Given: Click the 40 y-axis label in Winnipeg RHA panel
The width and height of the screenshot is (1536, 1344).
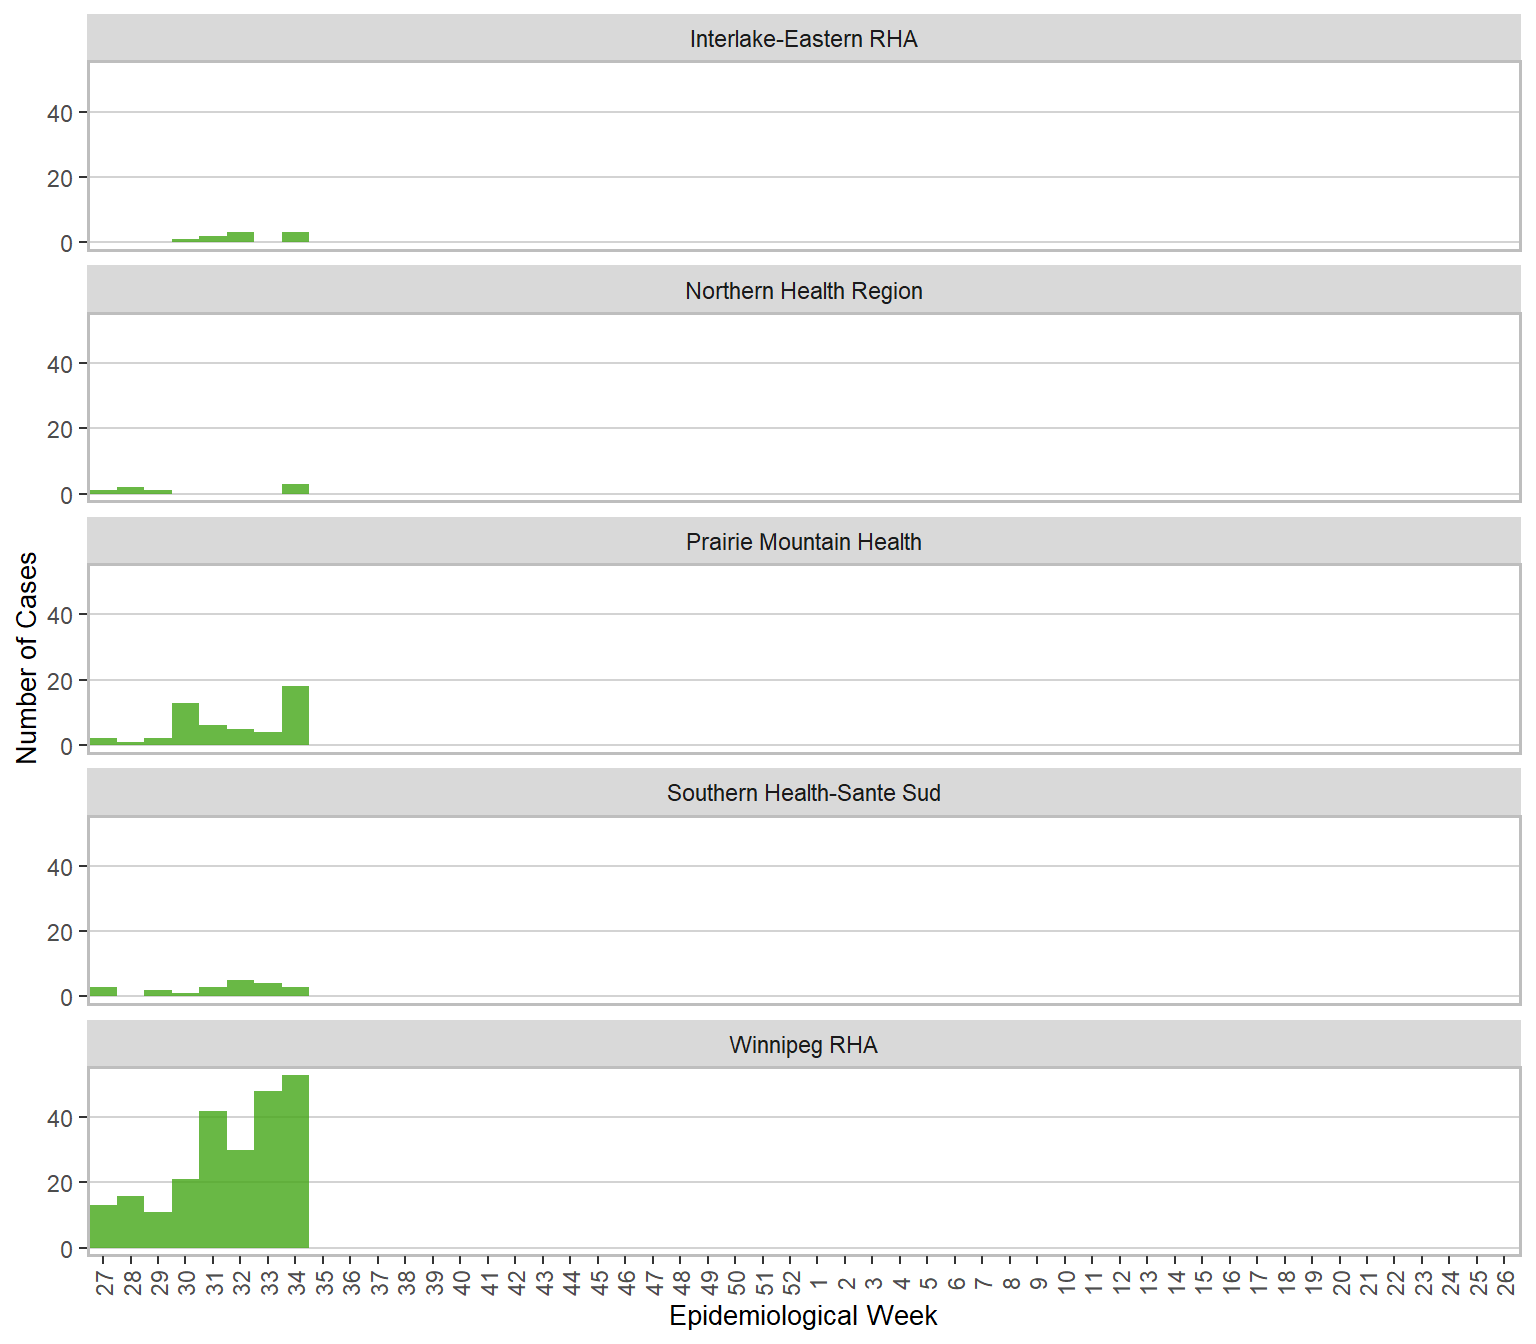Looking at the screenshot, I should pyautogui.click(x=60, y=1118).
